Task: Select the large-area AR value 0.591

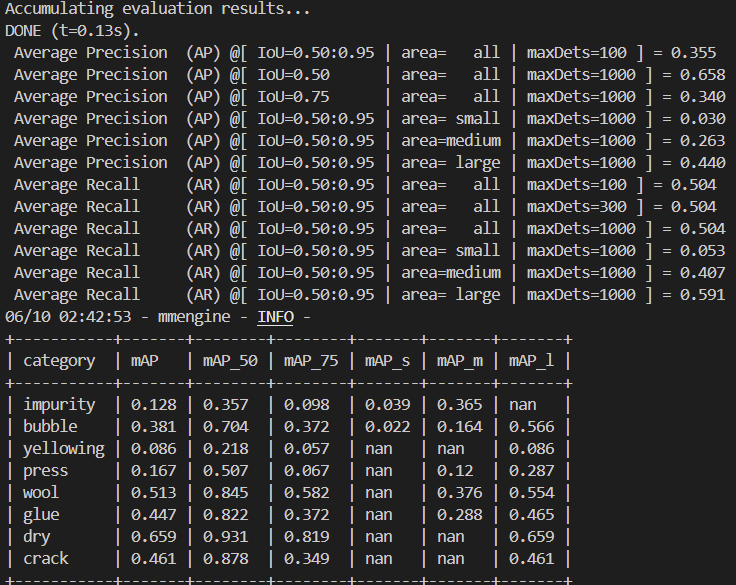Action: [703, 295]
